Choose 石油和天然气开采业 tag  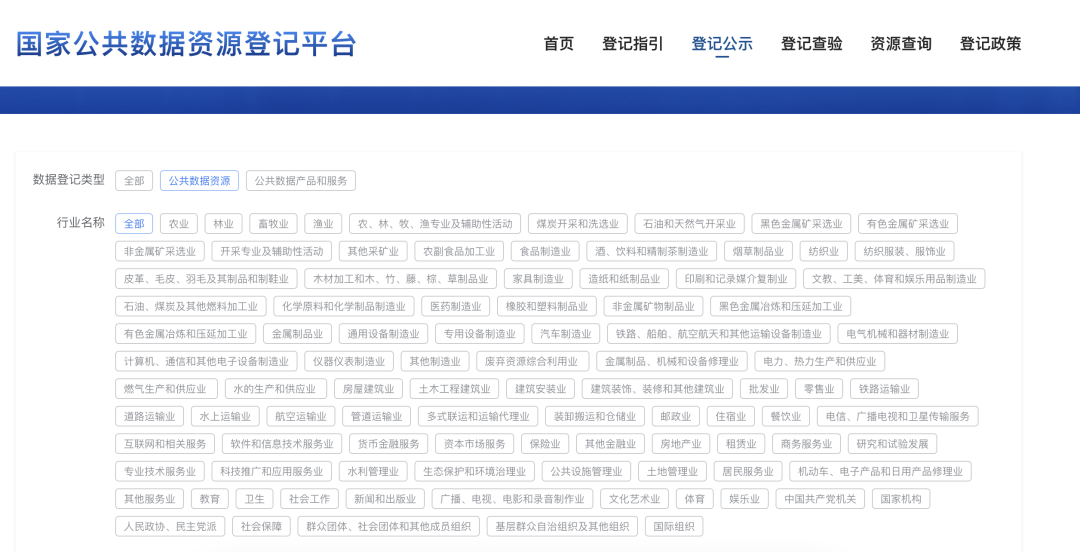click(689, 223)
